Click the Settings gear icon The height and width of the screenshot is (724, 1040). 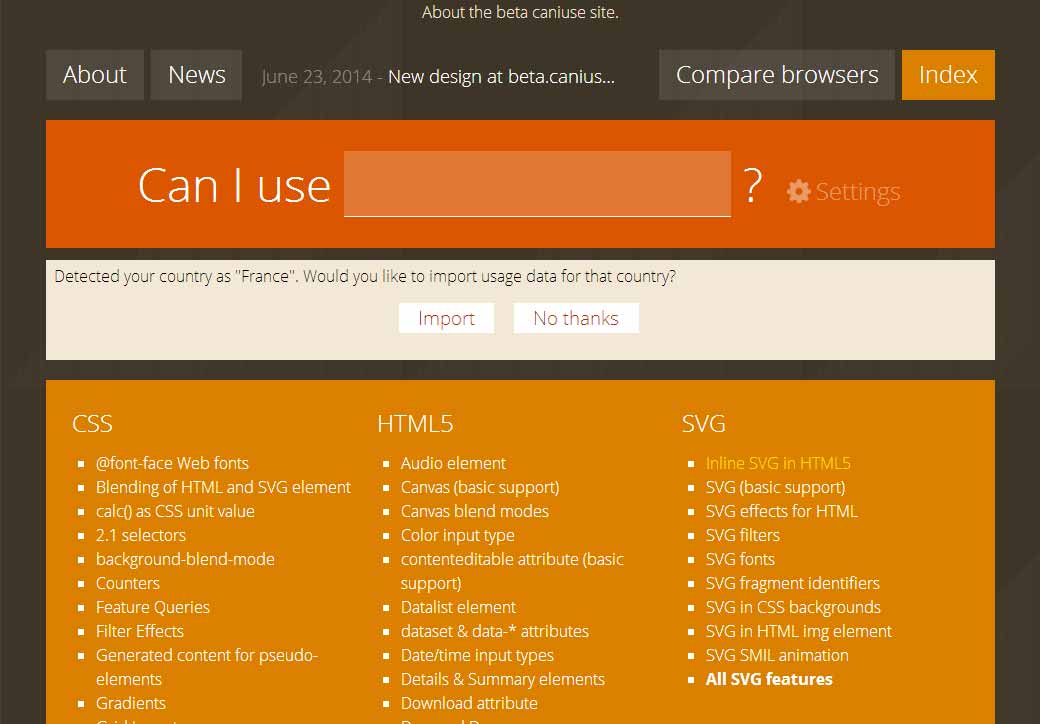[x=798, y=191]
